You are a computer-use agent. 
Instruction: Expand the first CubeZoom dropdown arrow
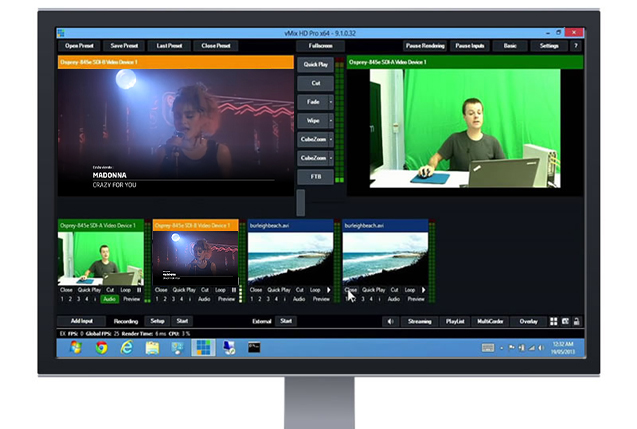click(331, 139)
